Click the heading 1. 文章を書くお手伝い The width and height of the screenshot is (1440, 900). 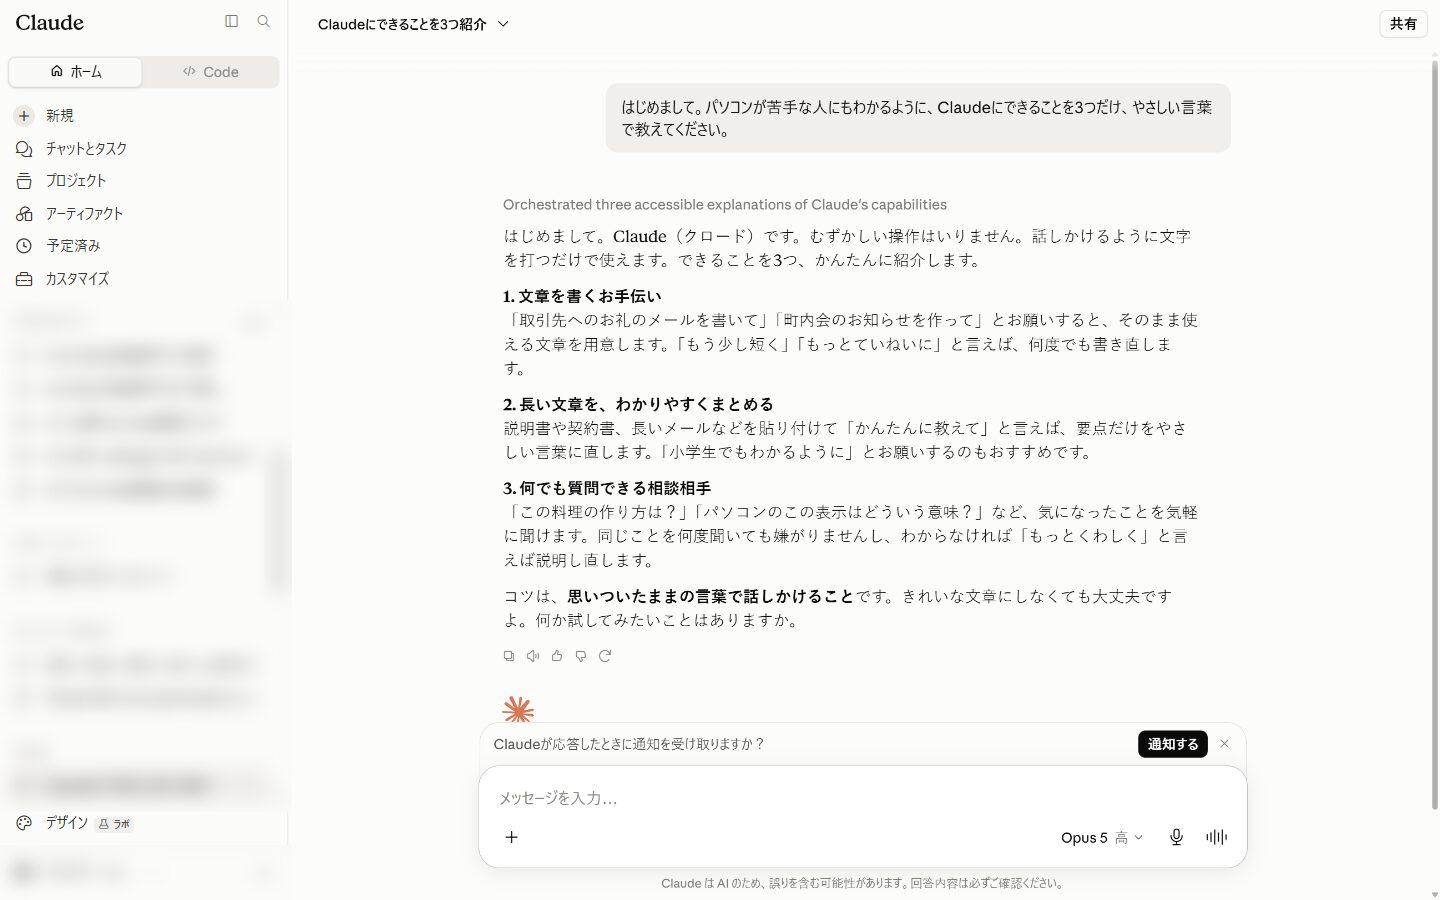[582, 296]
